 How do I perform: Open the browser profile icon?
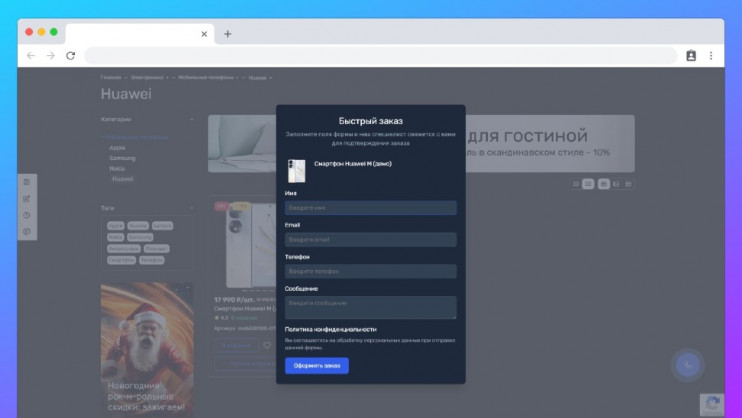click(691, 56)
